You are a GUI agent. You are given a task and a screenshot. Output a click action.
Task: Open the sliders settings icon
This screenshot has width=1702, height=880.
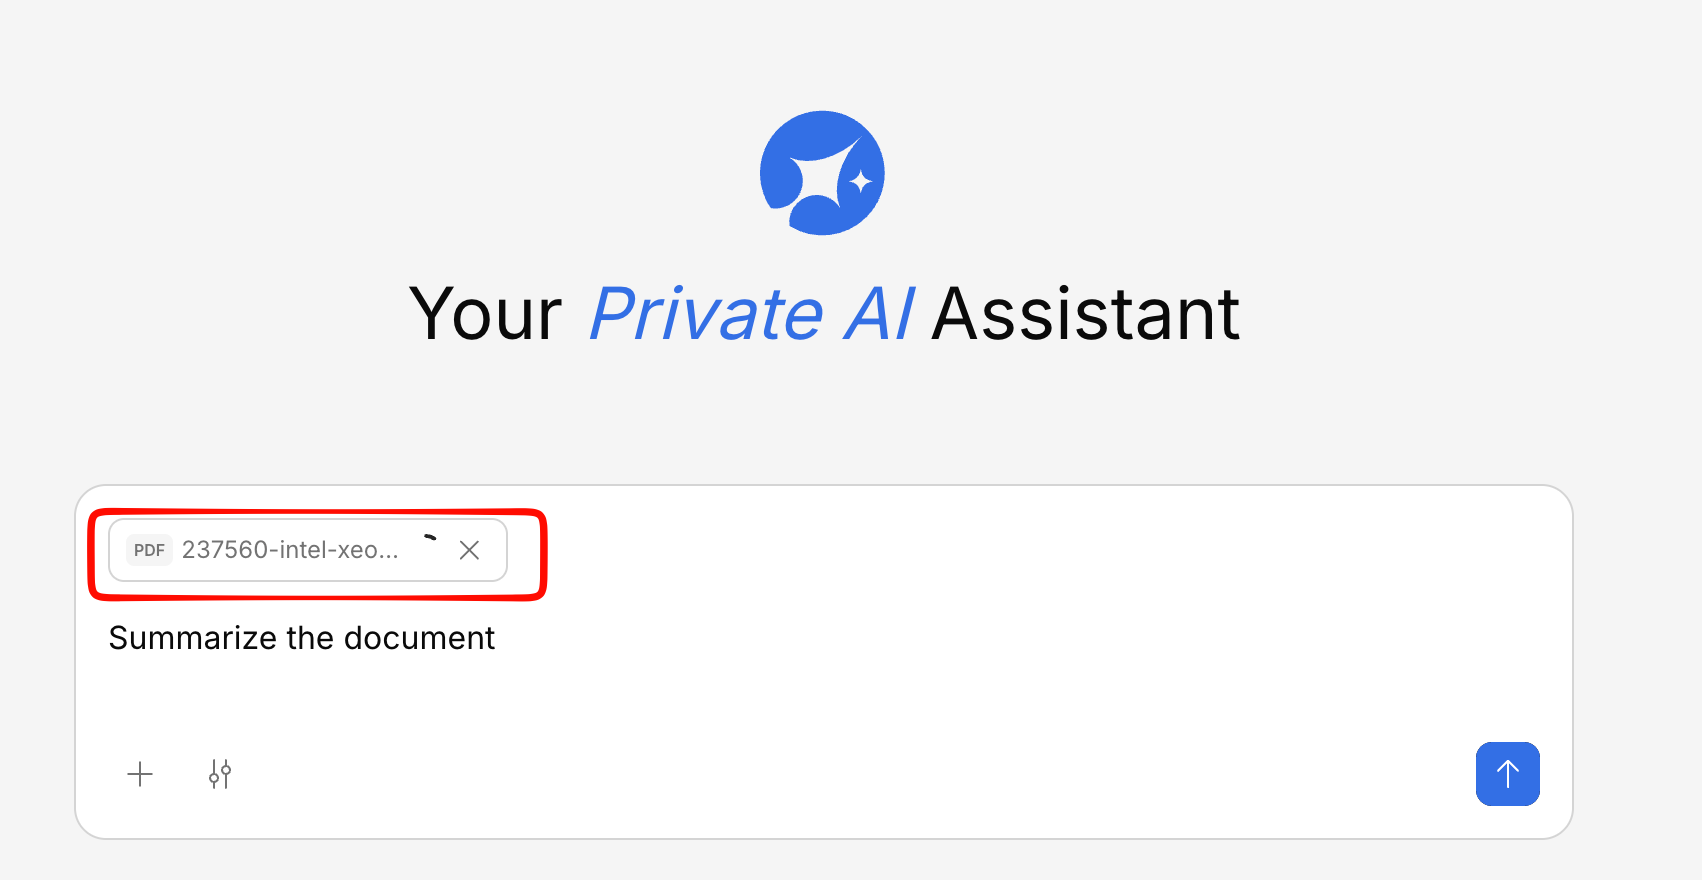pos(220,774)
